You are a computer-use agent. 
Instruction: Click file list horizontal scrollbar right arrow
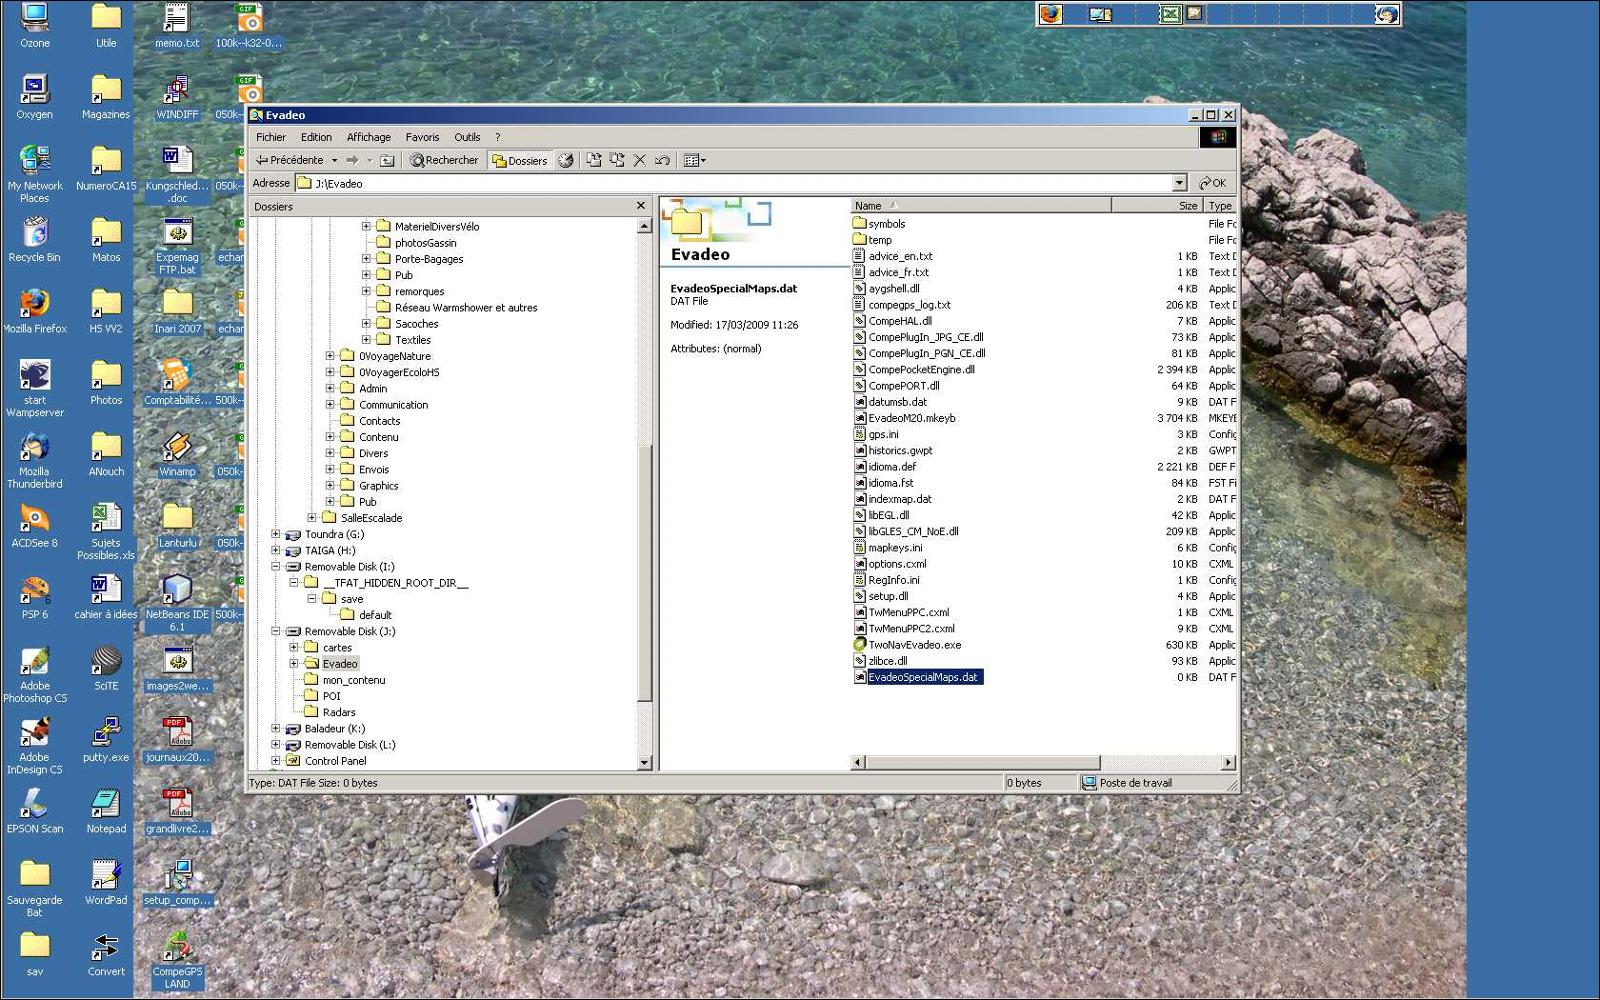(x=1228, y=762)
